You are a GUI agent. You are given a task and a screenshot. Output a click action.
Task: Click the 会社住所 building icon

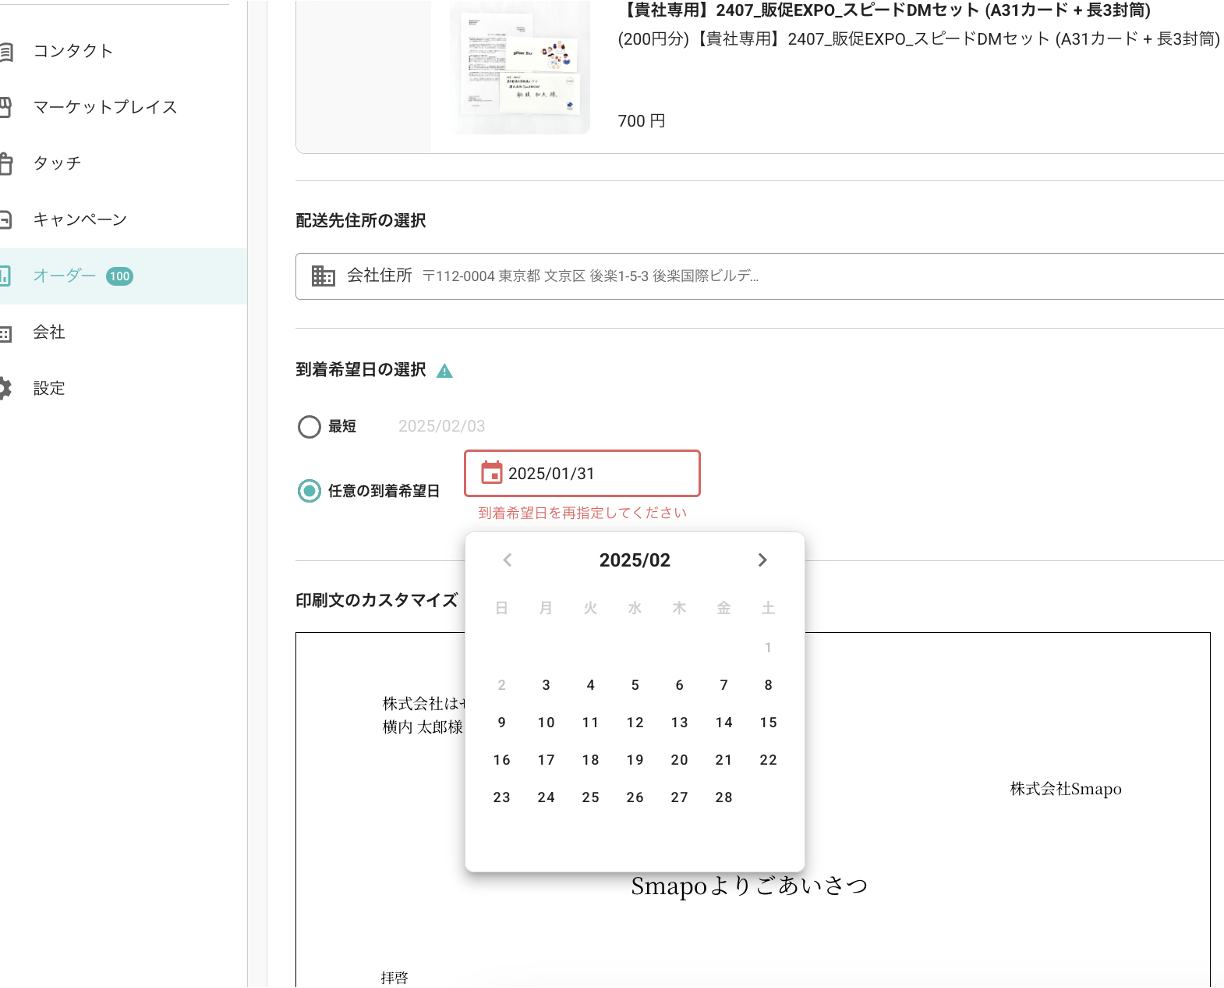click(x=323, y=276)
